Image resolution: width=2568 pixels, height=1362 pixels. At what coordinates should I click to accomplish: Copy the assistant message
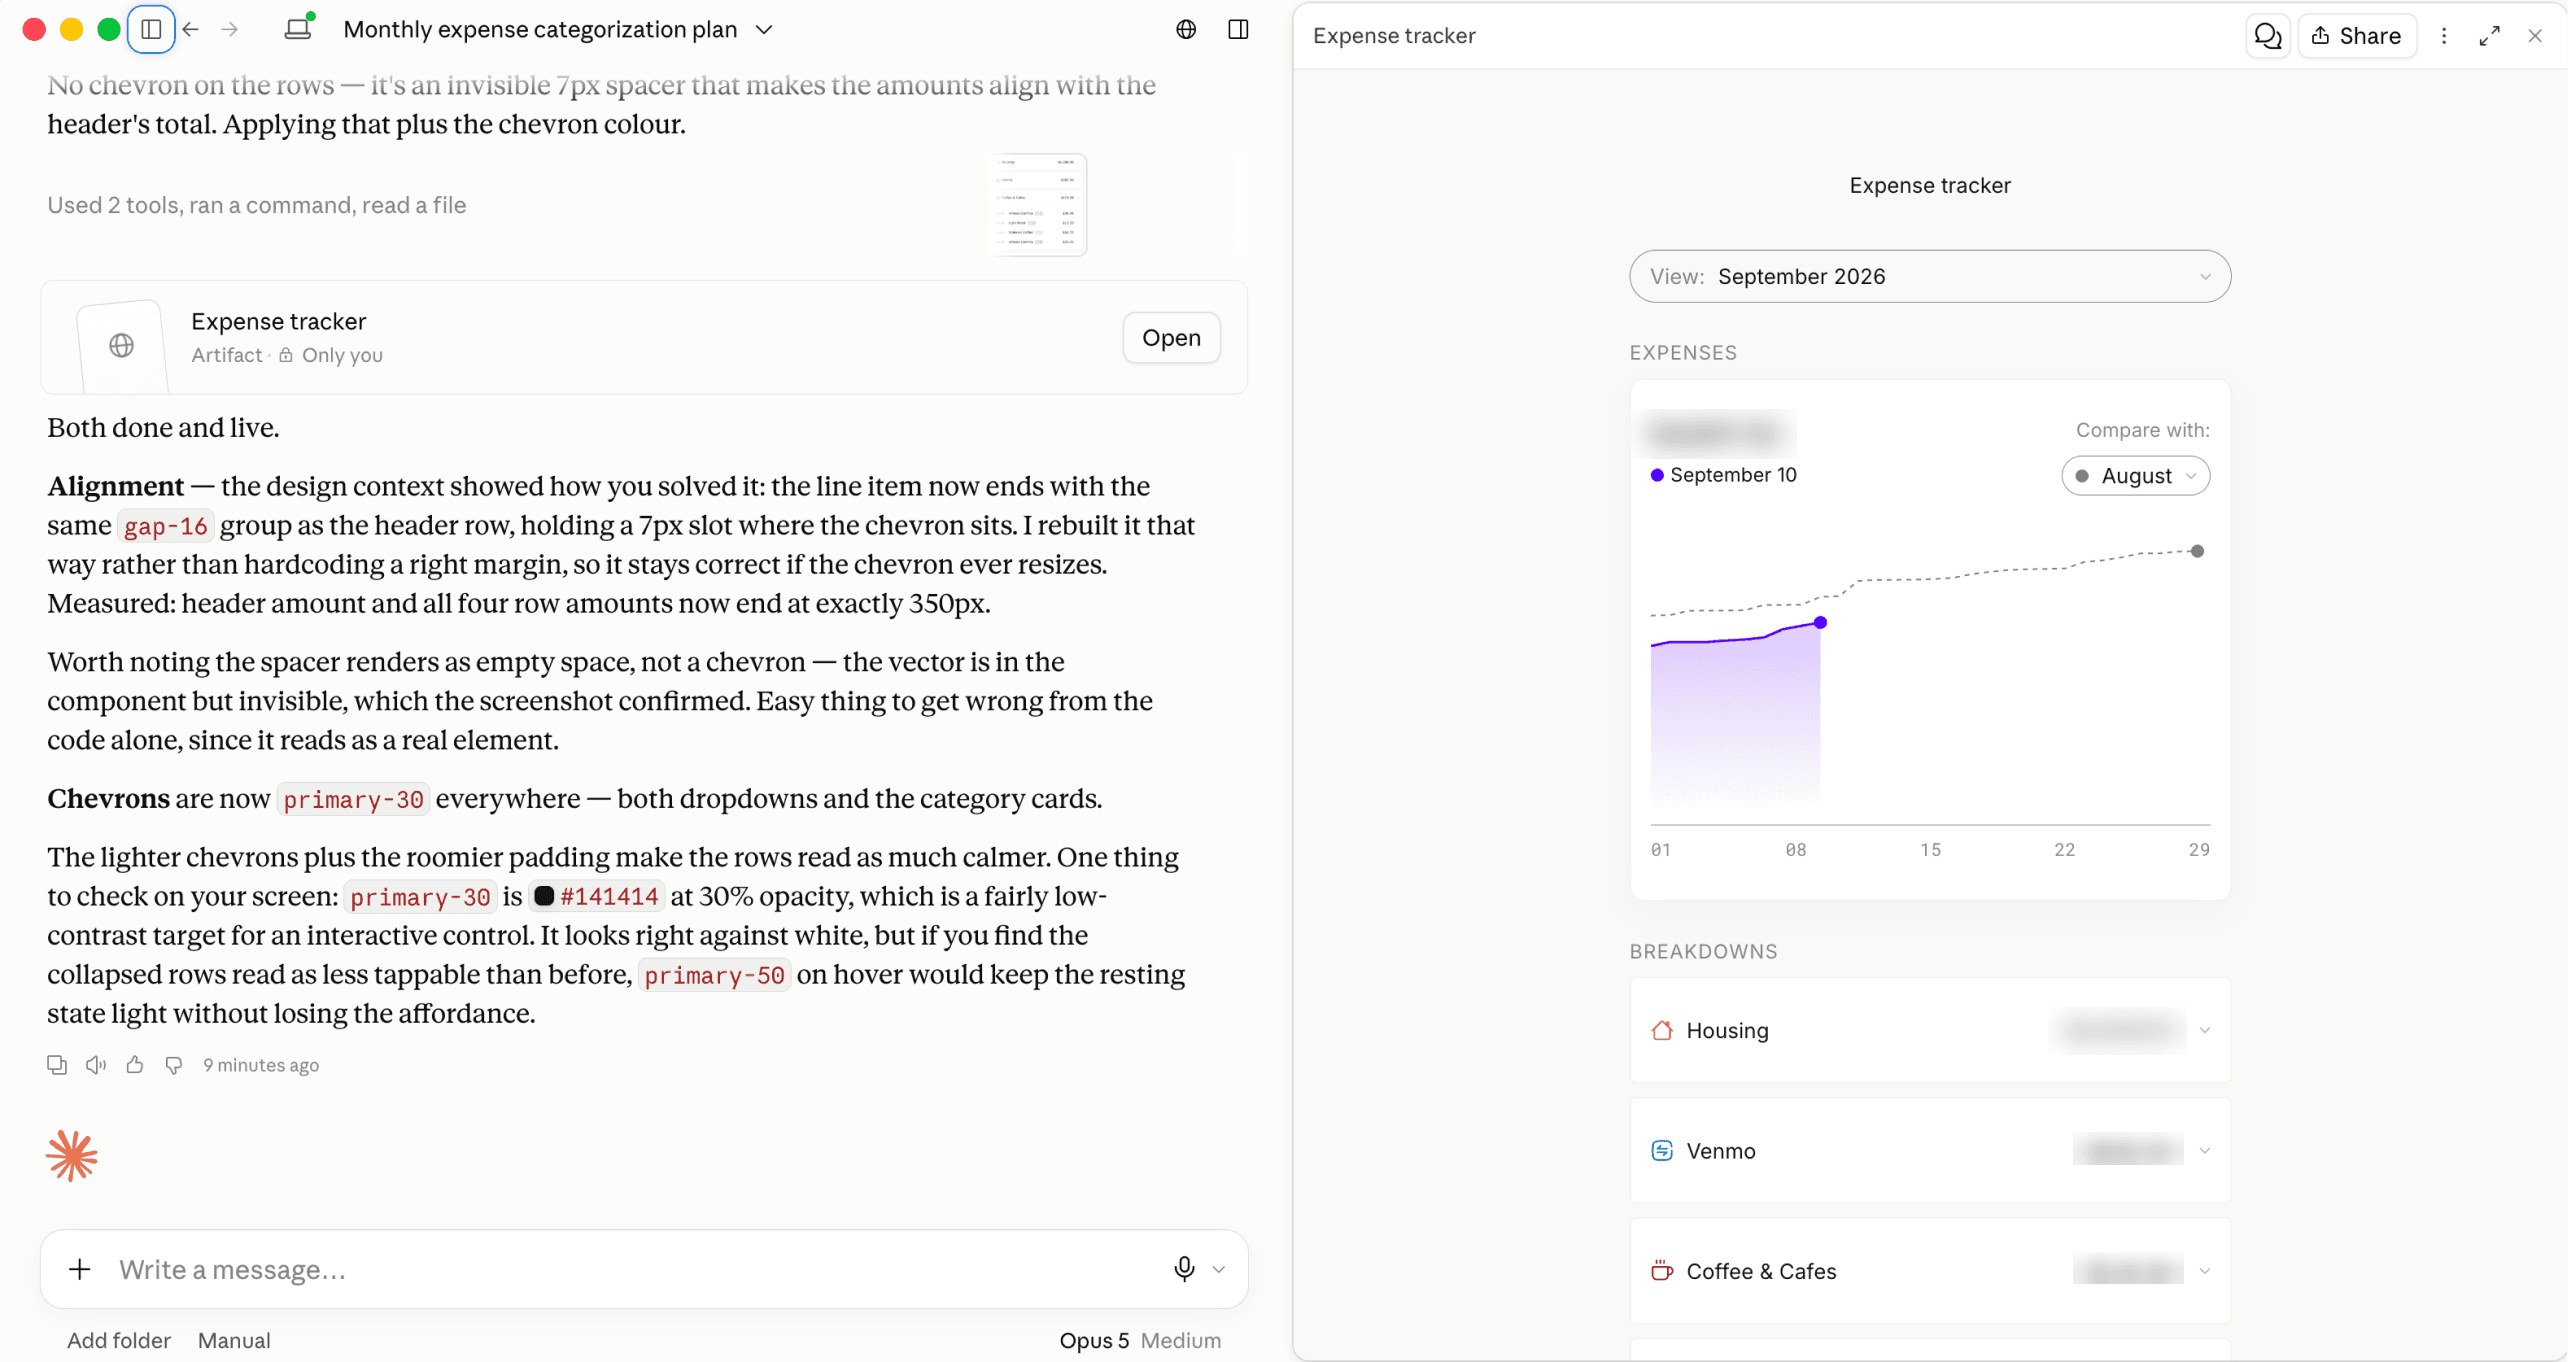point(57,1065)
